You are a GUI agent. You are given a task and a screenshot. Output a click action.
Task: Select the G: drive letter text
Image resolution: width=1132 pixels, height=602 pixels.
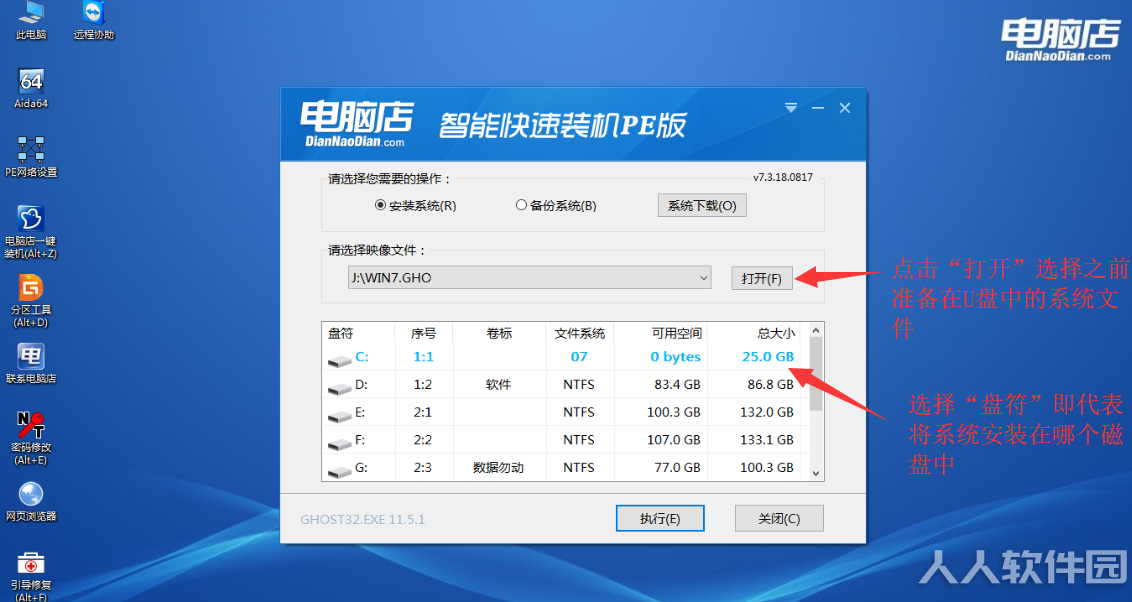tap(362, 468)
